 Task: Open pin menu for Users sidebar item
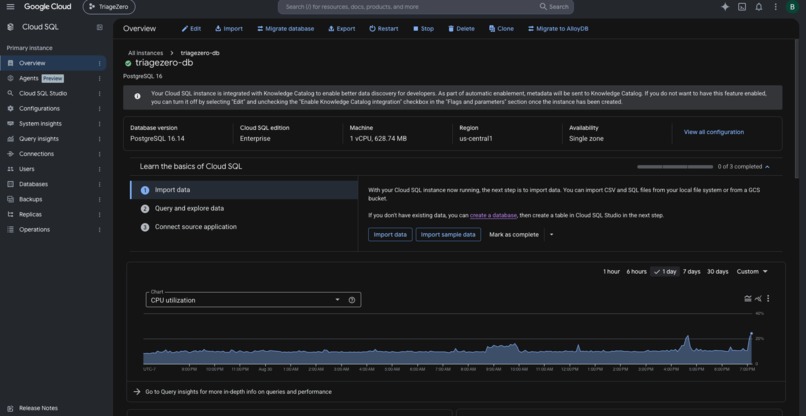99,169
